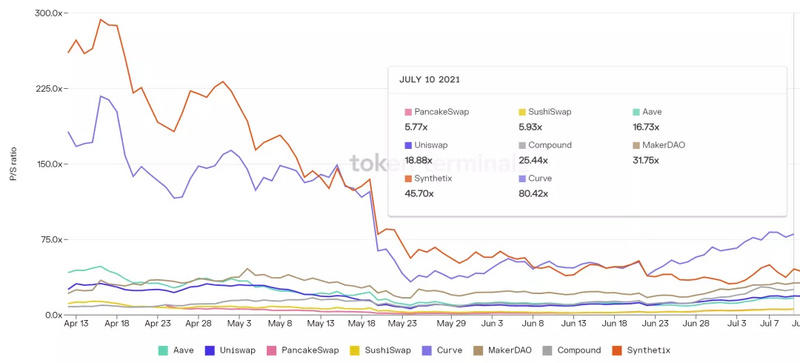
Task: Click the PancakeSwap entry in tooltip
Action: [436, 112]
